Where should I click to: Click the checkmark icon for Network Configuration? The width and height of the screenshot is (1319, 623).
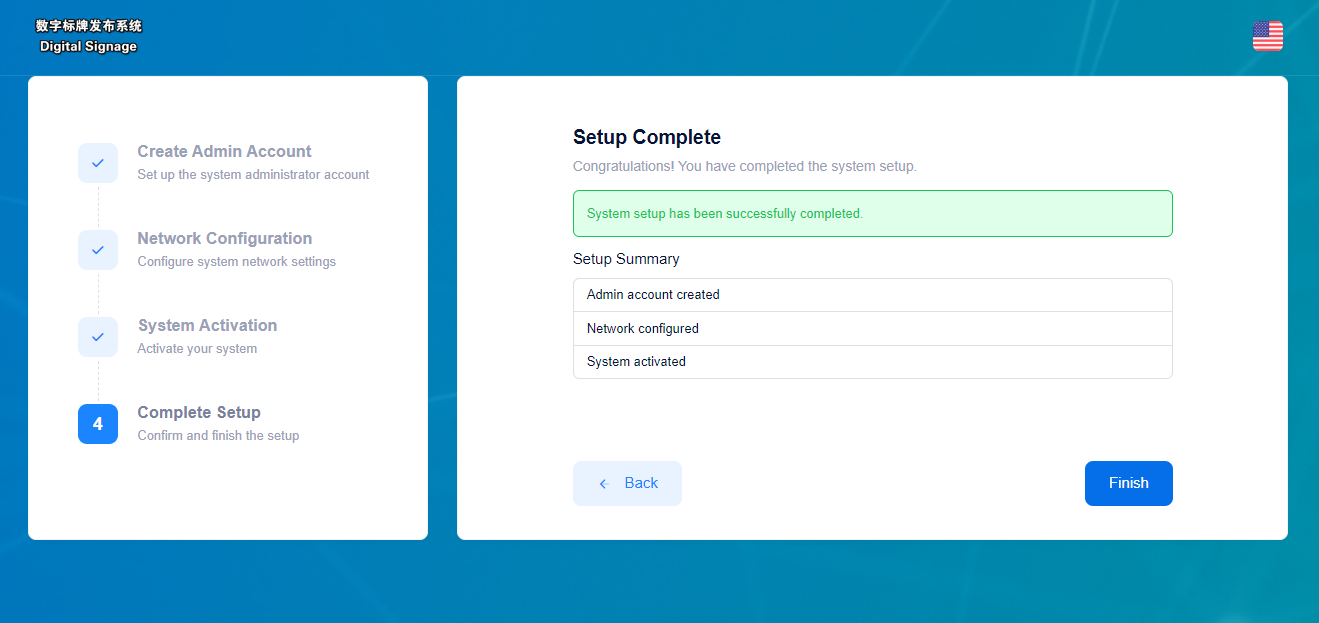tap(98, 250)
